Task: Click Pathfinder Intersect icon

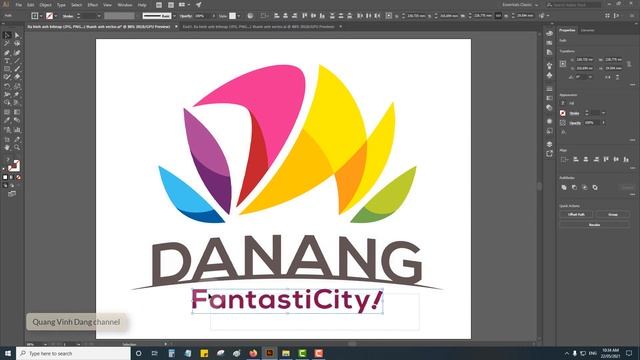Action: (x=584, y=187)
